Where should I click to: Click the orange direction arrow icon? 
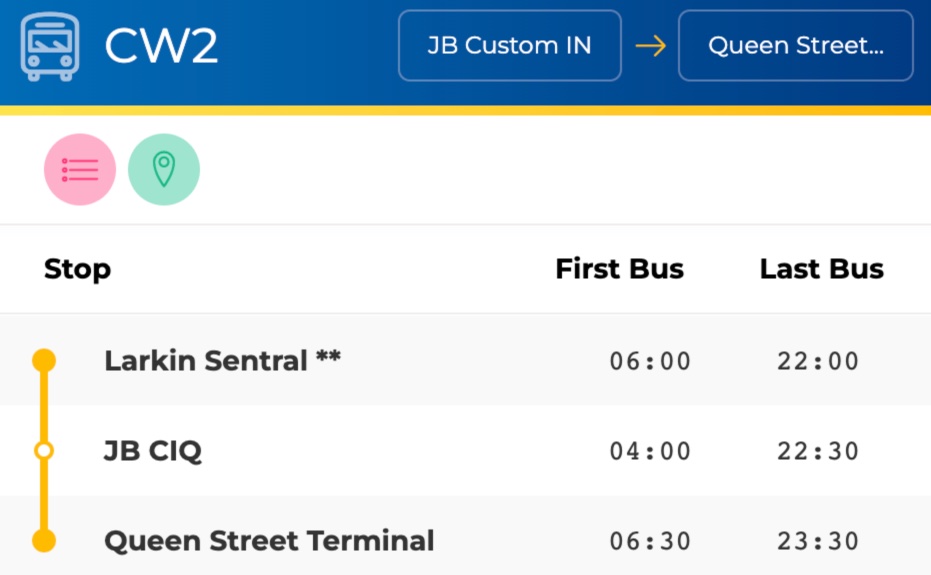[651, 46]
